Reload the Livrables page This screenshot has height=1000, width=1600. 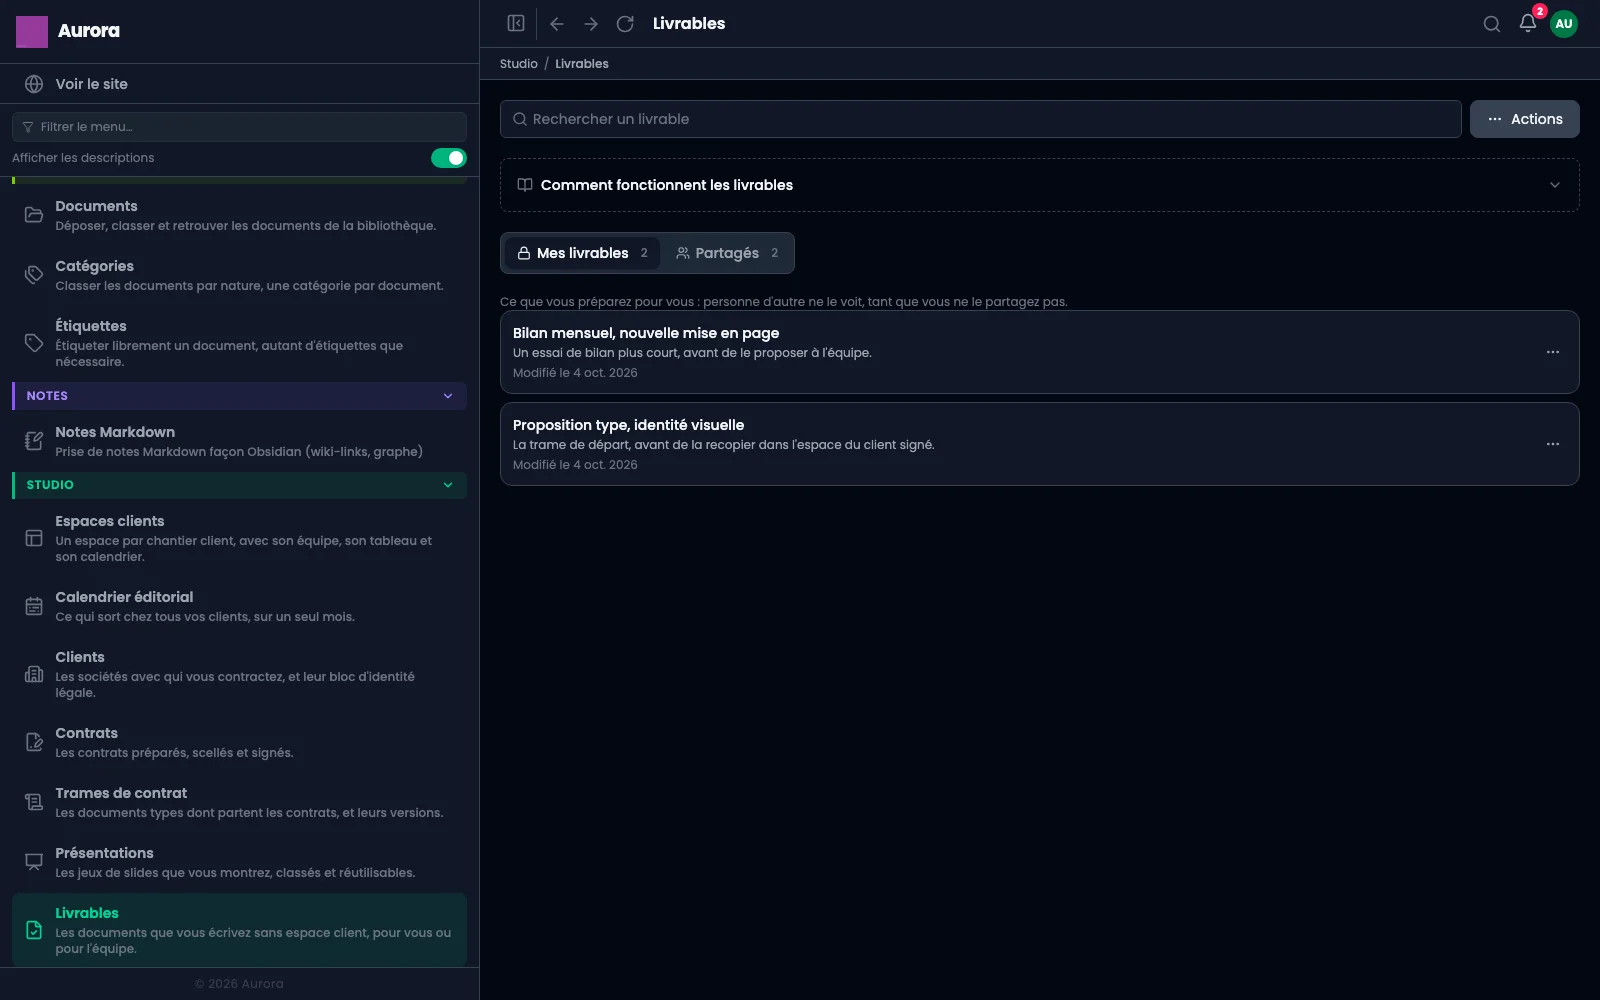coord(625,23)
